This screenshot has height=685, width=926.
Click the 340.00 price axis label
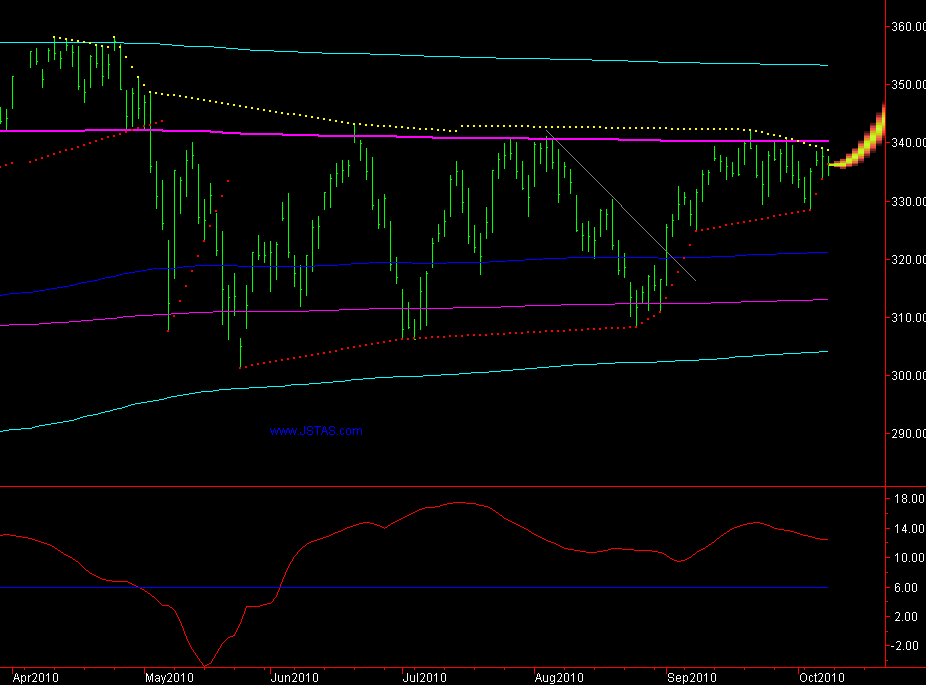907,143
